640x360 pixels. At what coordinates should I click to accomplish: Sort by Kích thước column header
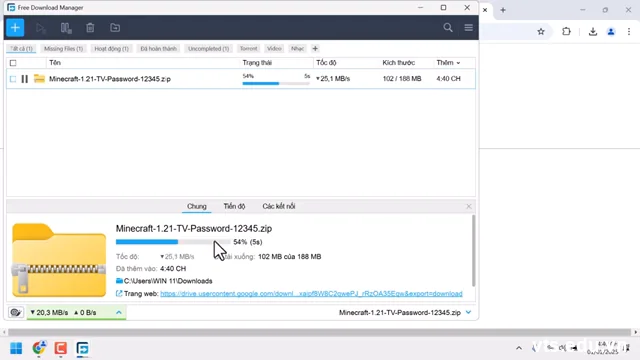tap(398, 63)
